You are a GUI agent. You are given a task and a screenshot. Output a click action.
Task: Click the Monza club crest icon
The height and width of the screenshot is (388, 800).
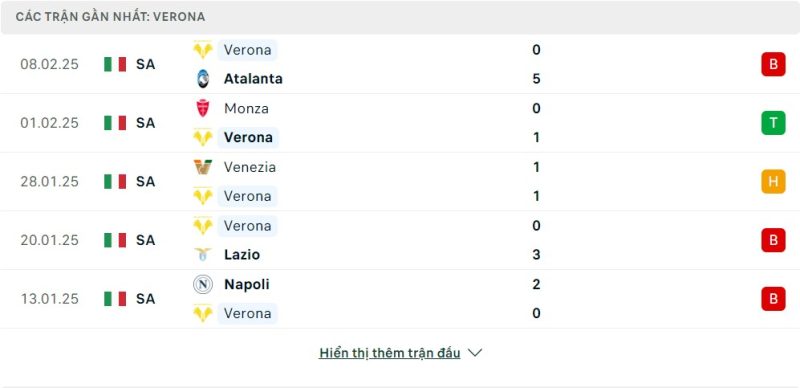pyautogui.click(x=203, y=108)
